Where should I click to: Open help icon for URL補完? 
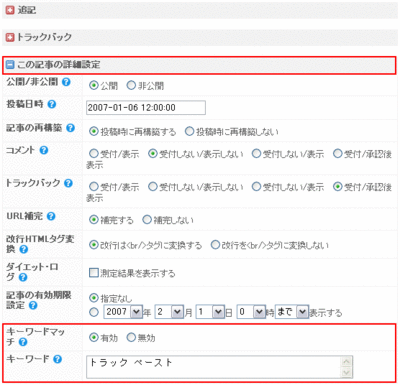(51, 216)
